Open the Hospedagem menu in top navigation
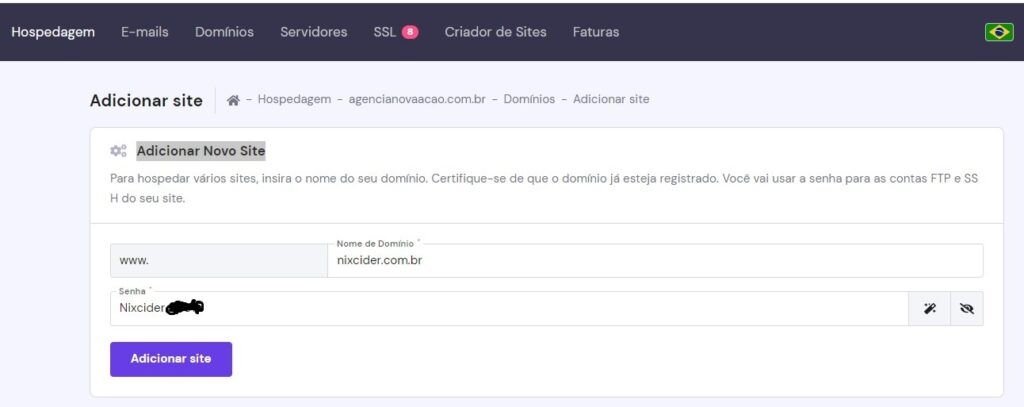 pos(53,32)
